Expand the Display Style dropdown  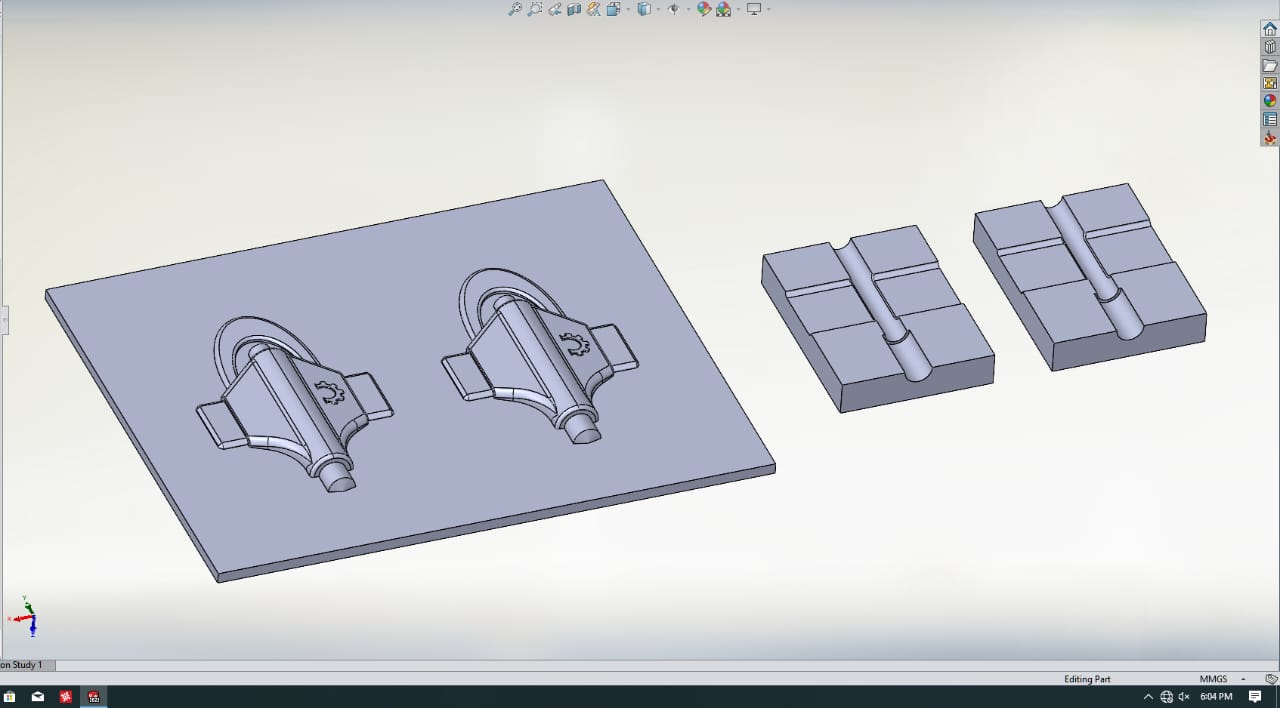click(x=658, y=10)
